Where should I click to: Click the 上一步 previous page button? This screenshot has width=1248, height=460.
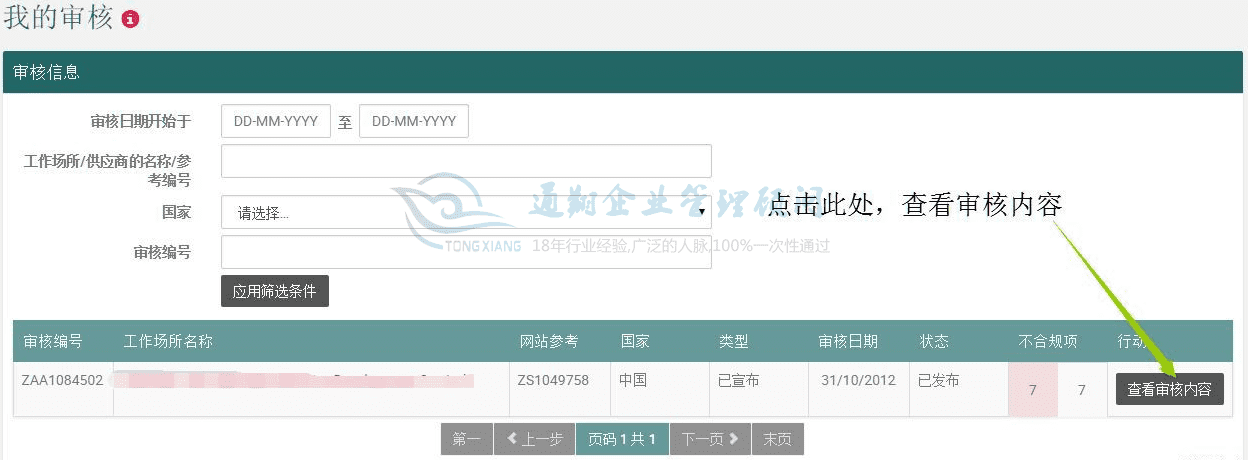tap(534, 439)
